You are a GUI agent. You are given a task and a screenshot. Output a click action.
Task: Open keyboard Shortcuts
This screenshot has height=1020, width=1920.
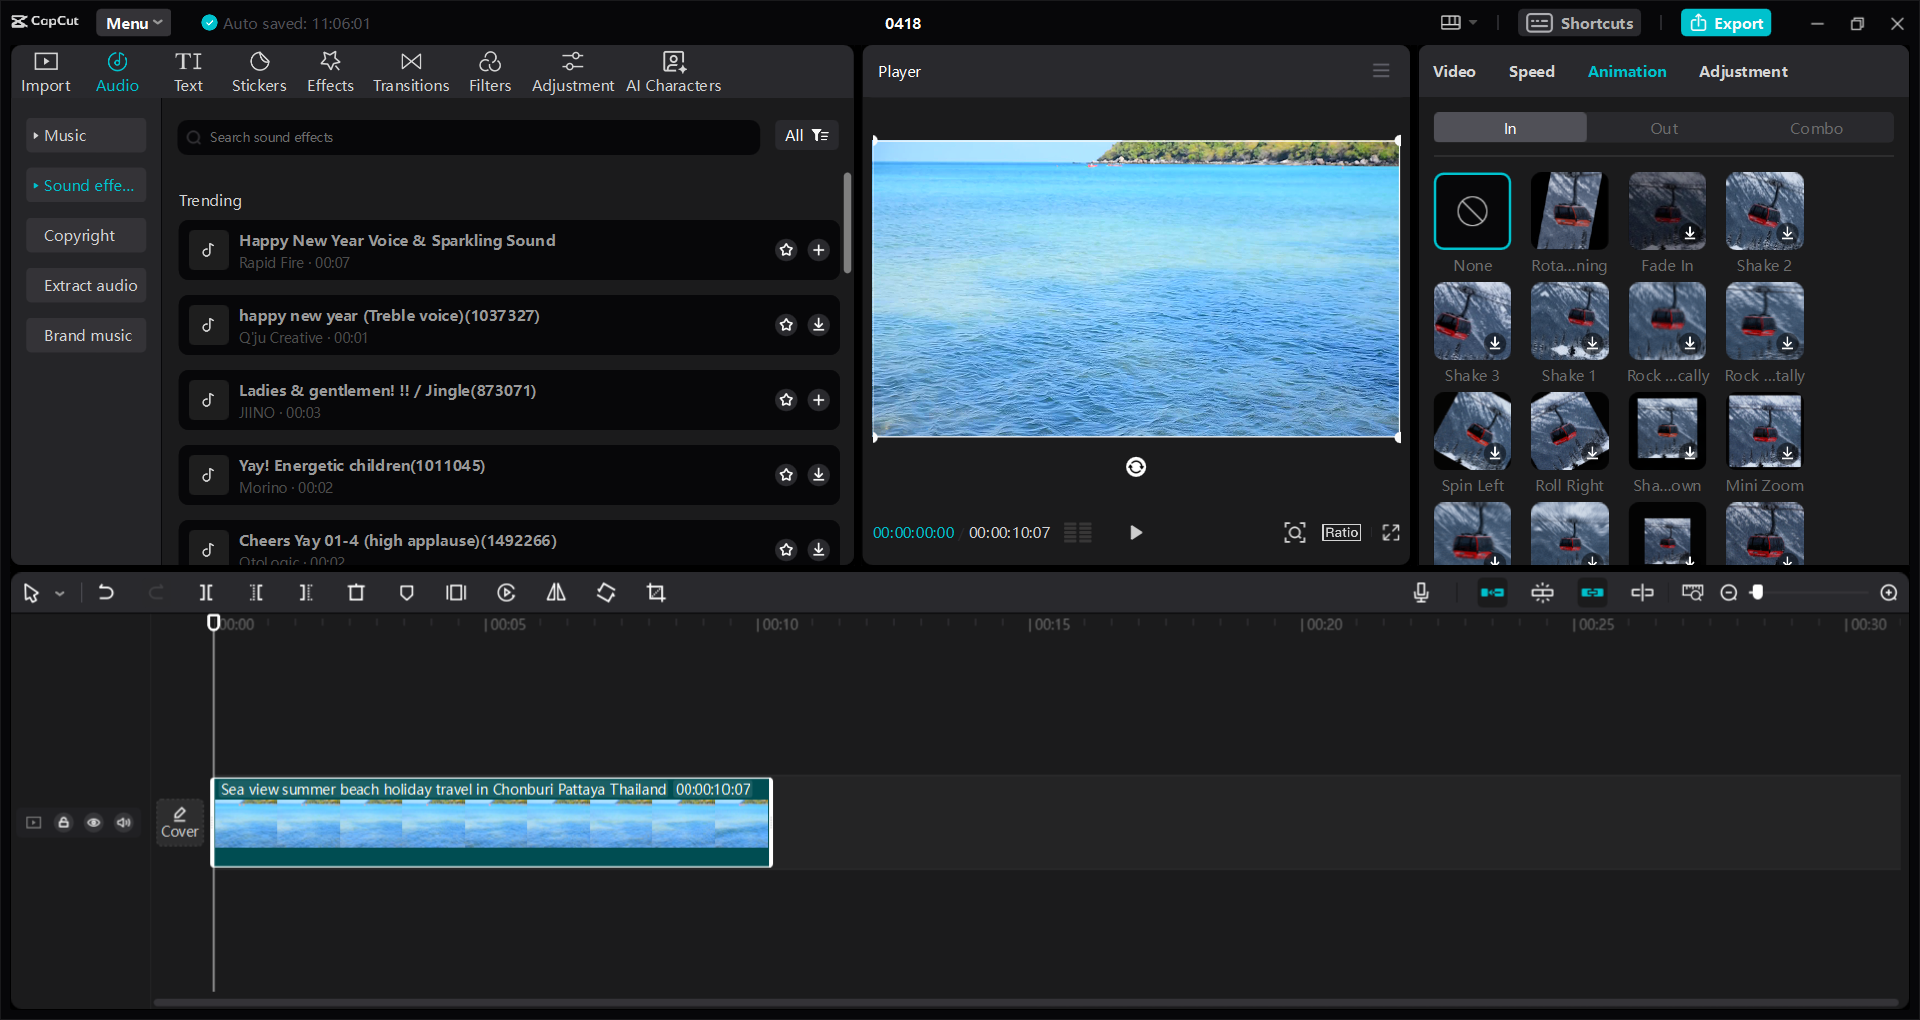1578,22
